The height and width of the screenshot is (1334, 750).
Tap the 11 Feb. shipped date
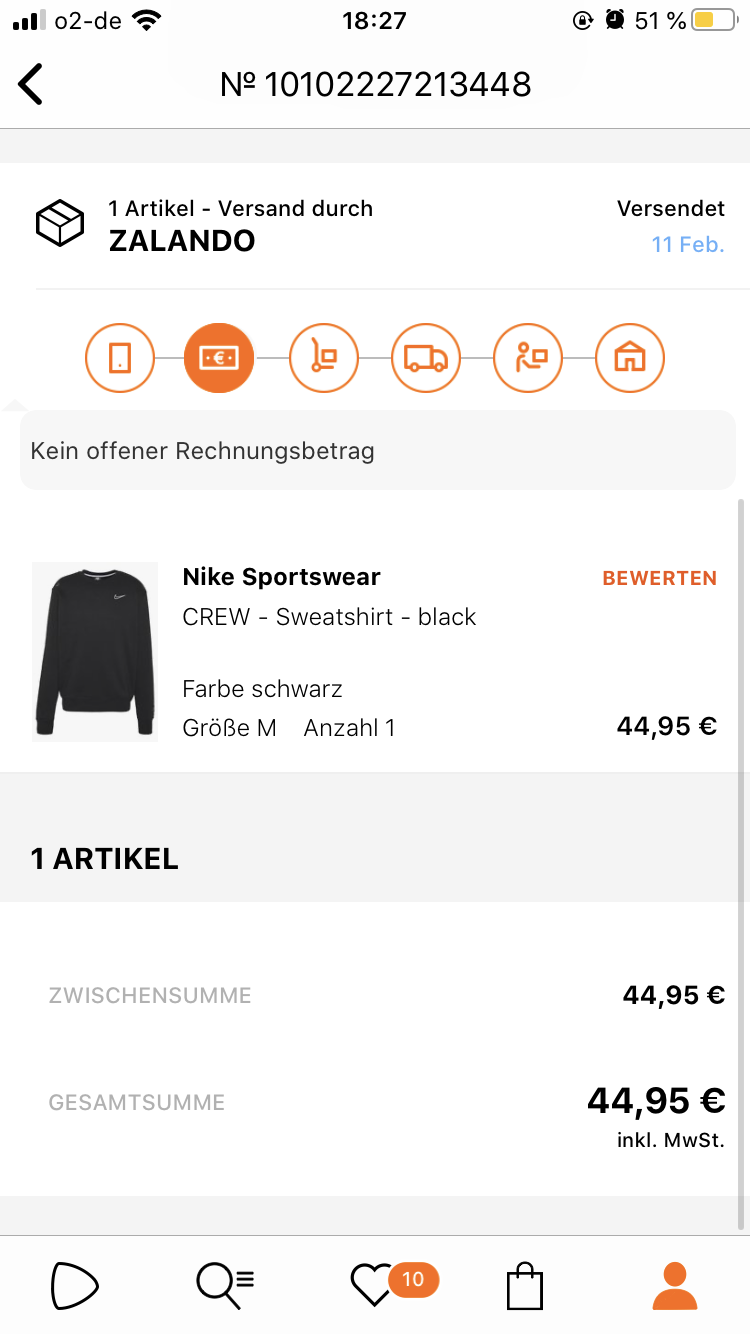click(687, 244)
